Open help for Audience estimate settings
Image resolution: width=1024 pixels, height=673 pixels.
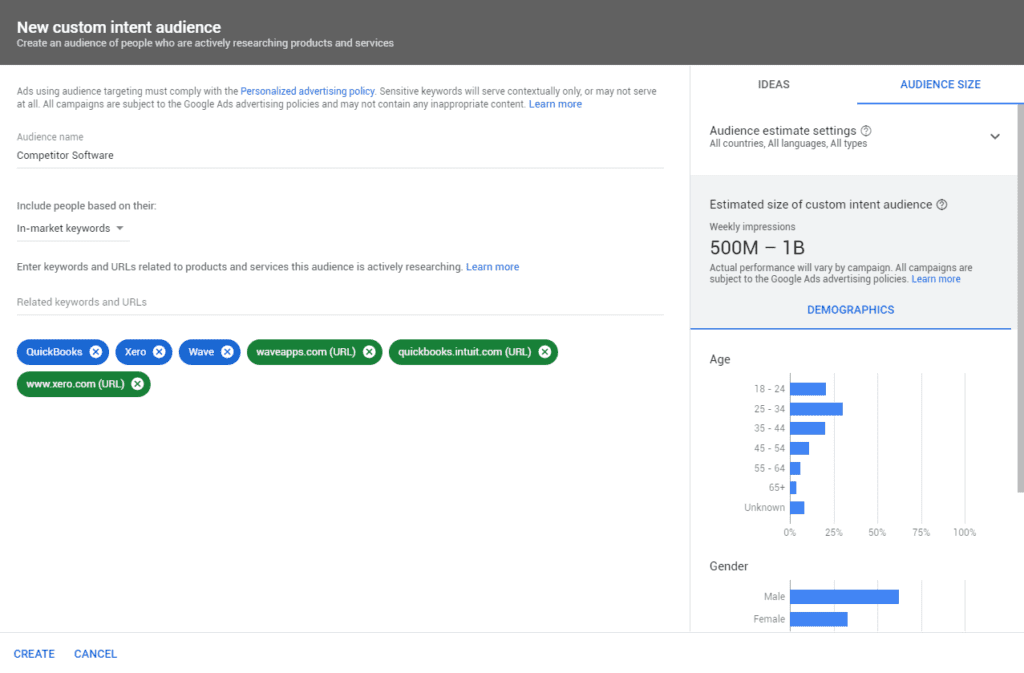866,131
